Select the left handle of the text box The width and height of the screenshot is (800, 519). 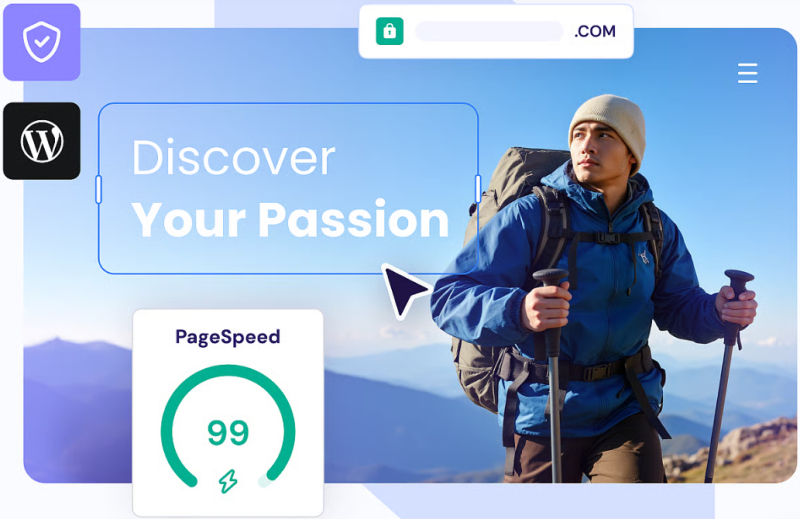(98, 189)
